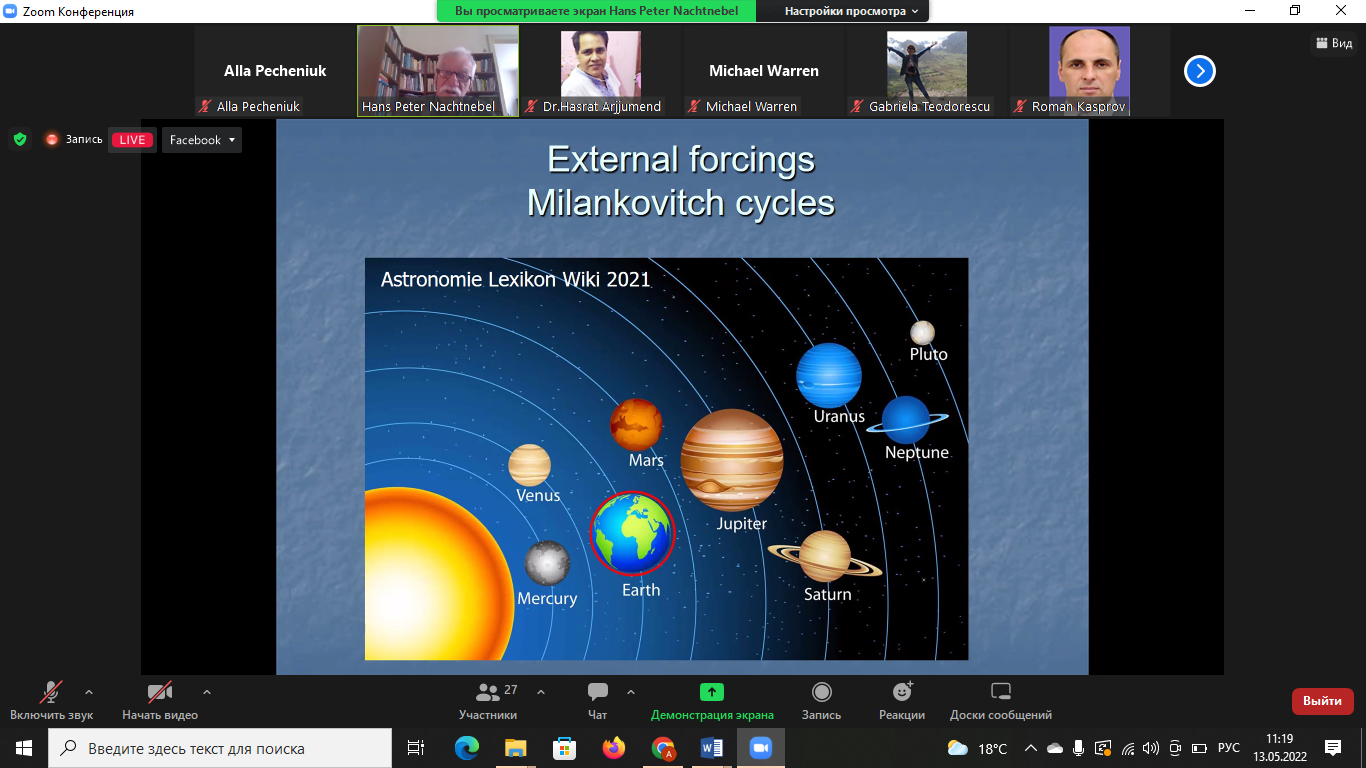Screen dimensions: 1366x768
Task: Open the Reactions emoji menu
Action: click(x=901, y=693)
